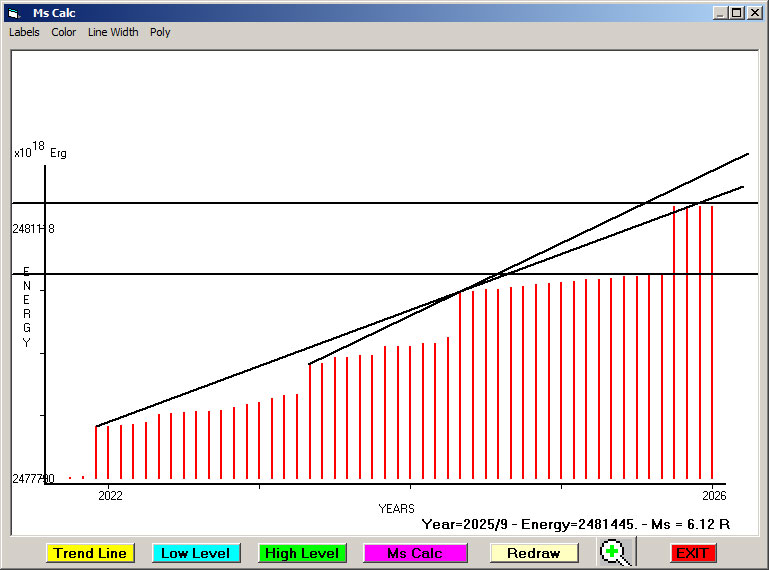Minimize the Ms Calc window
Screen dimensions: 769x570
coord(721,13)
